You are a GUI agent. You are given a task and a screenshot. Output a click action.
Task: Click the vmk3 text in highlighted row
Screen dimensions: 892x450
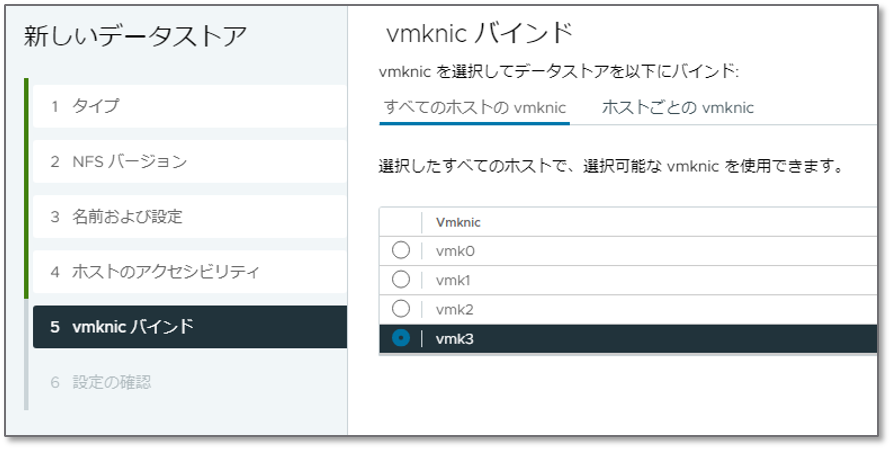(x=455, y=339)
